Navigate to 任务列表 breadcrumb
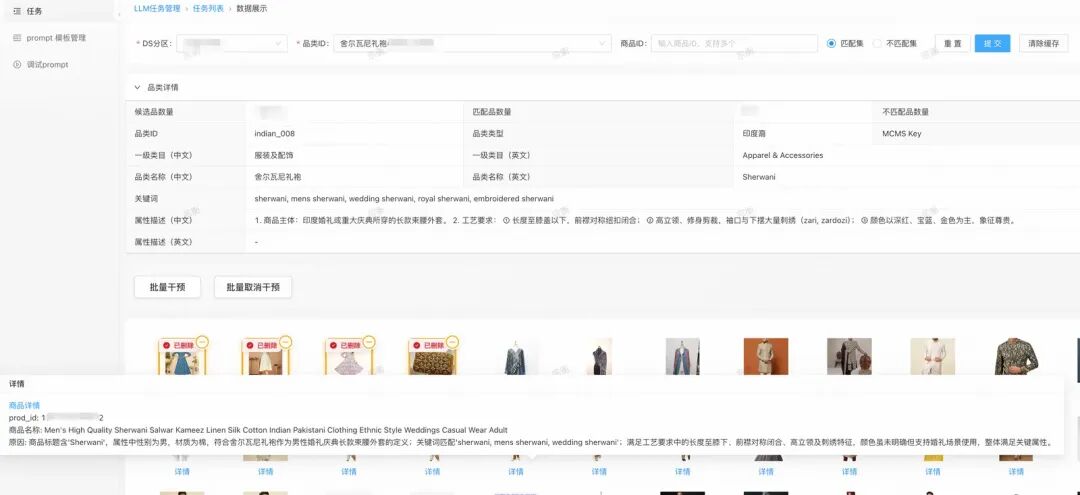This screenshot has height=495, width=1080. pyautogui.click(x=209, y=9)
